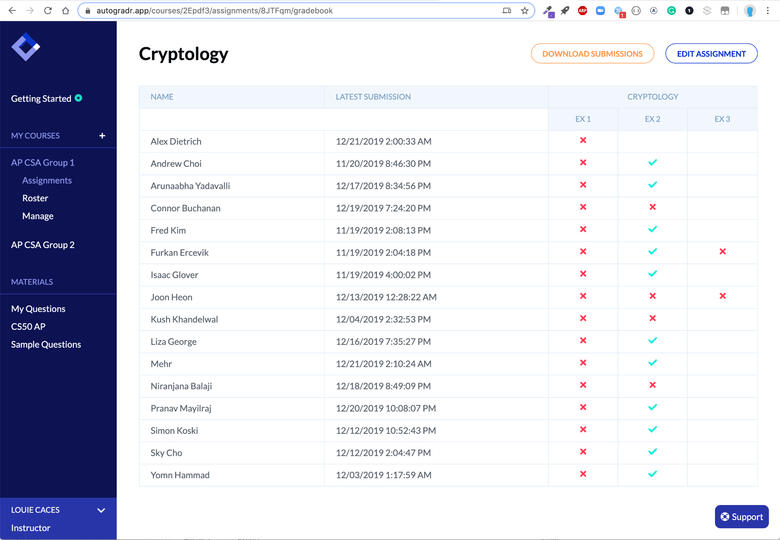
Task: Click the Cryptology page title
Action: click(184, 54)
